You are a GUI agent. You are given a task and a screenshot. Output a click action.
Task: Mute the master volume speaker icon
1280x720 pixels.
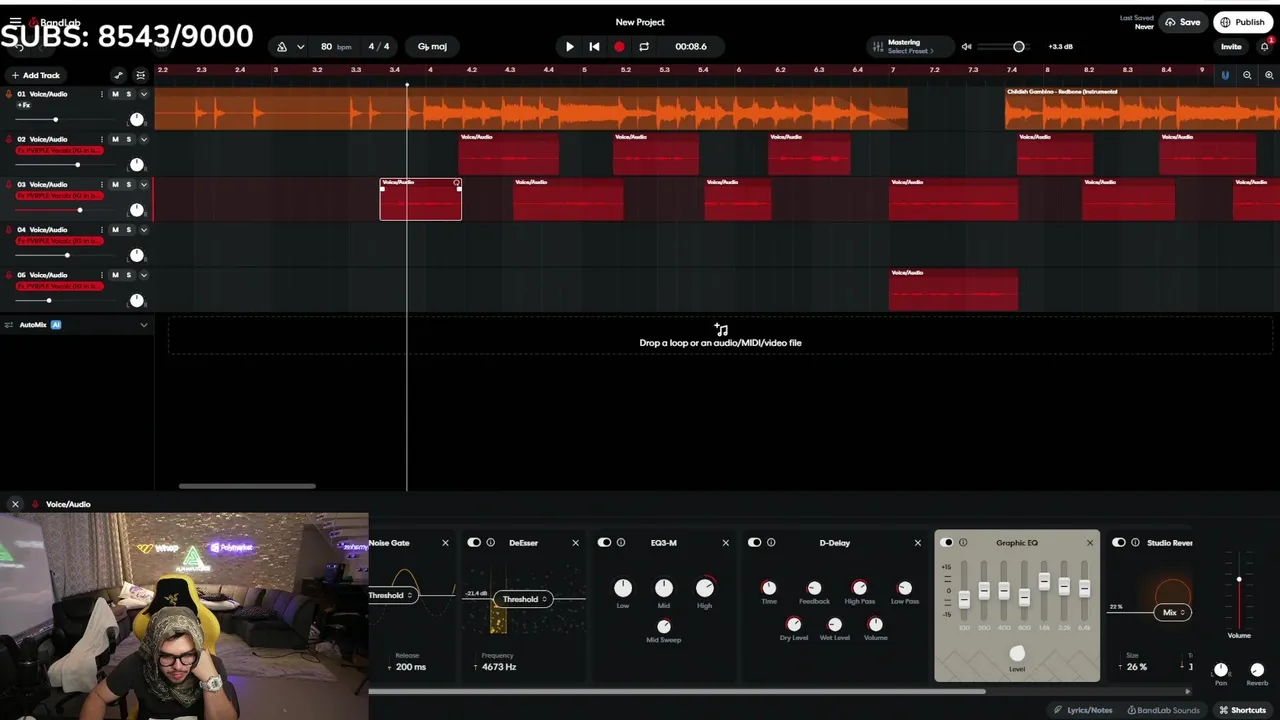pos(966,47)
